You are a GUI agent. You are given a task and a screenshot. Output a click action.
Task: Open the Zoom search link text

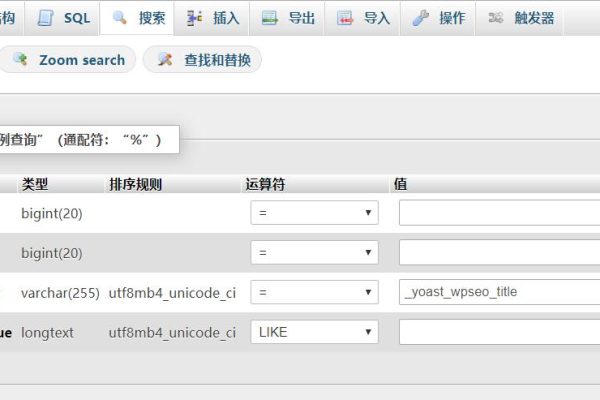point(81,60)
